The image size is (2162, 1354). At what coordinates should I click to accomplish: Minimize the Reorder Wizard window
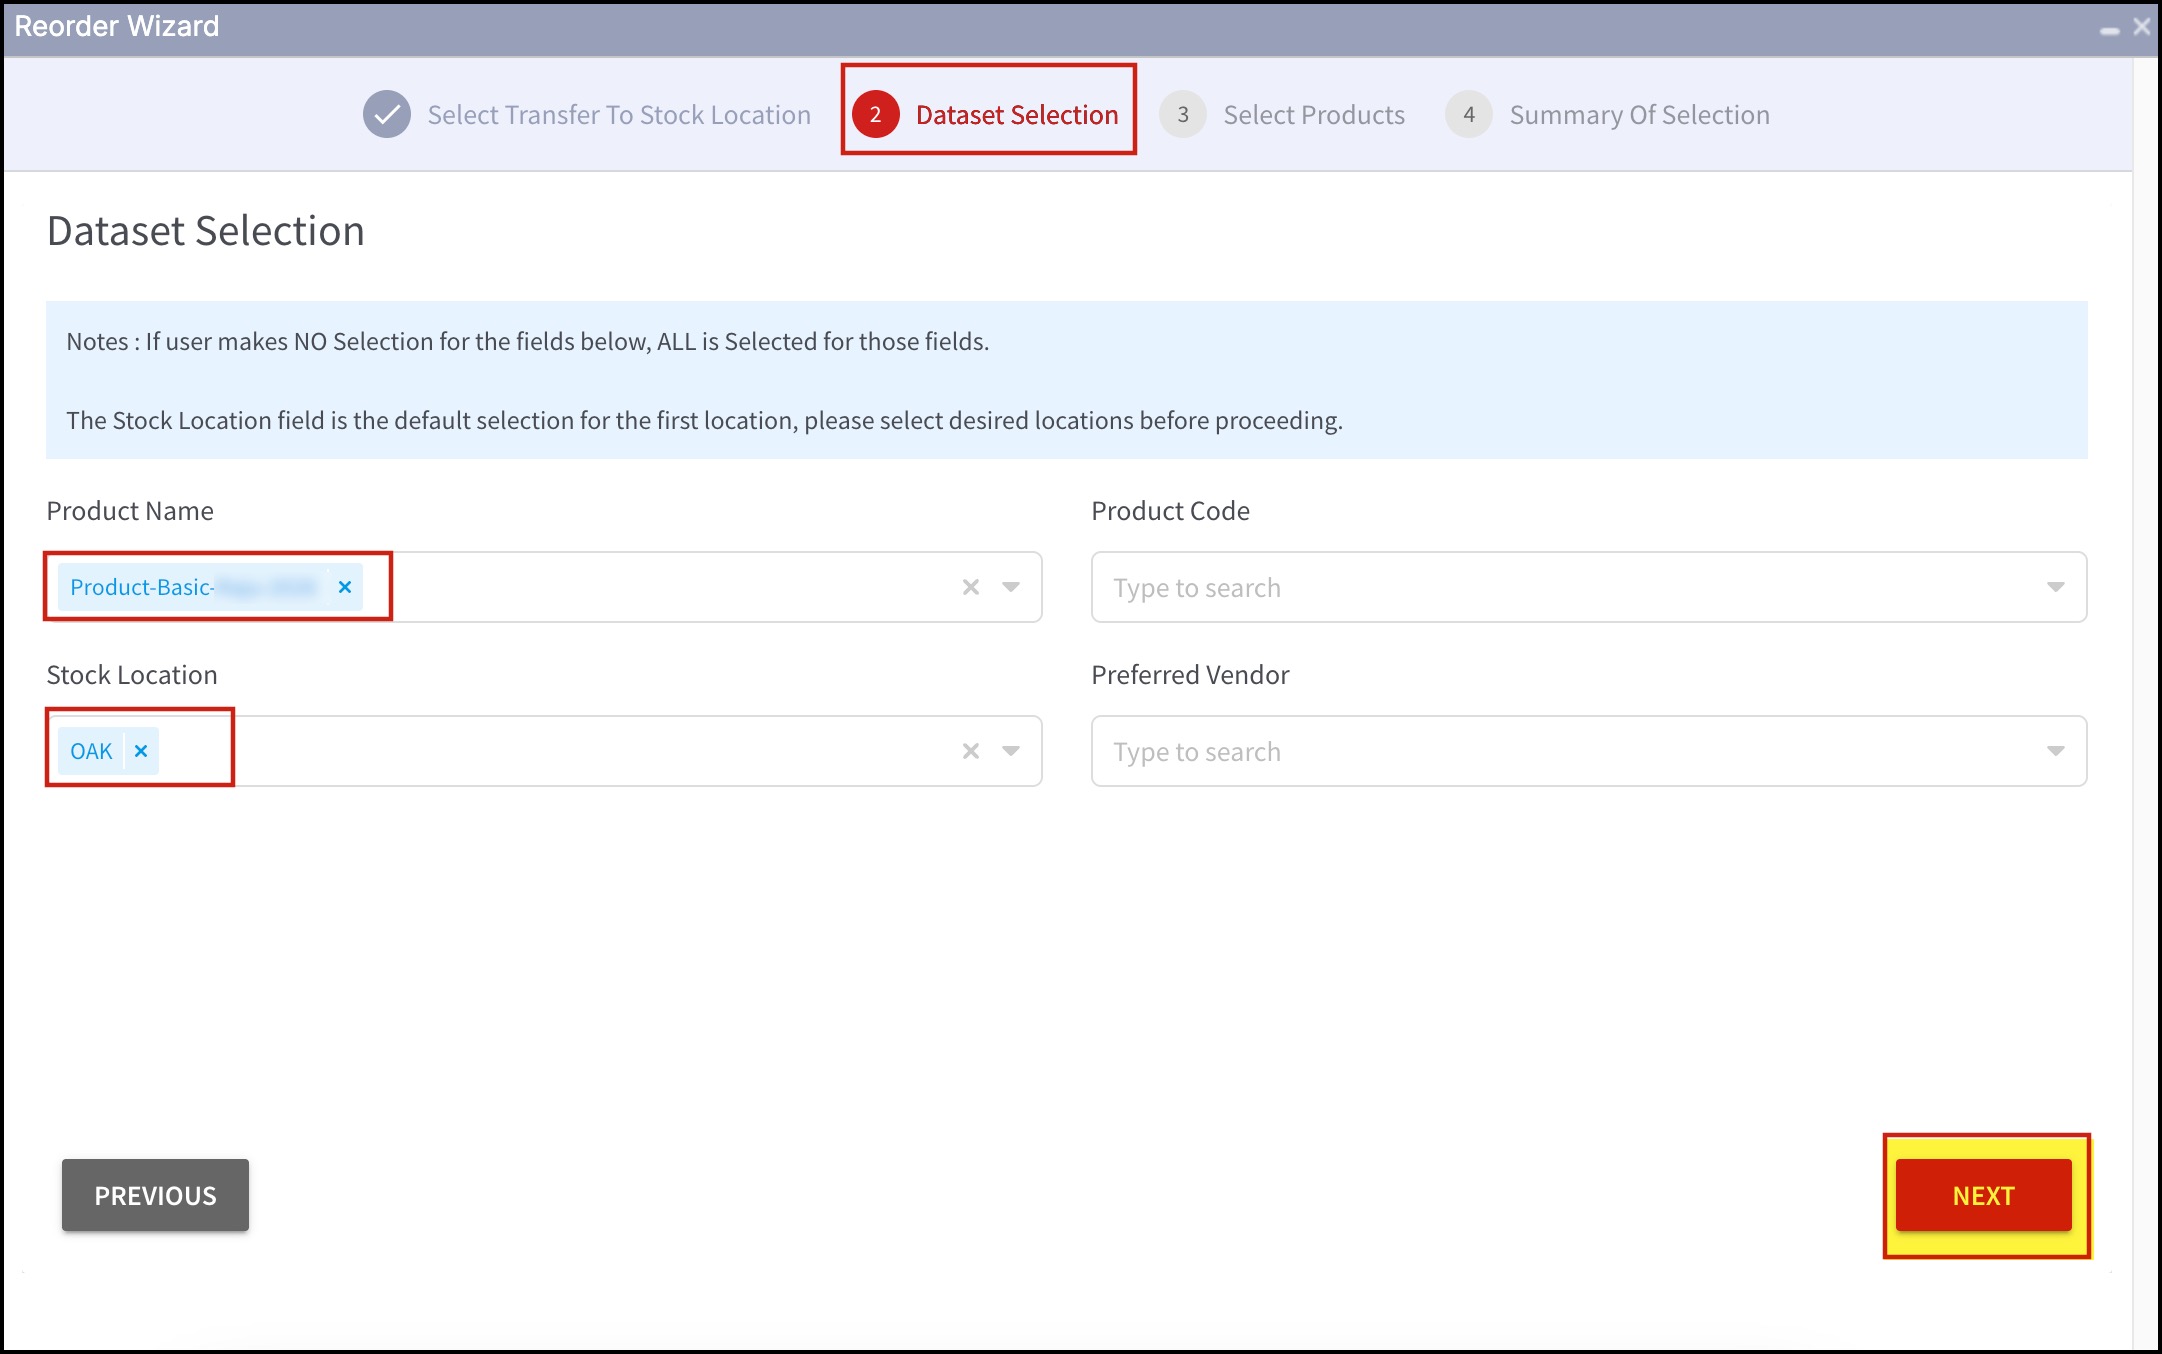coord(2110,31)
